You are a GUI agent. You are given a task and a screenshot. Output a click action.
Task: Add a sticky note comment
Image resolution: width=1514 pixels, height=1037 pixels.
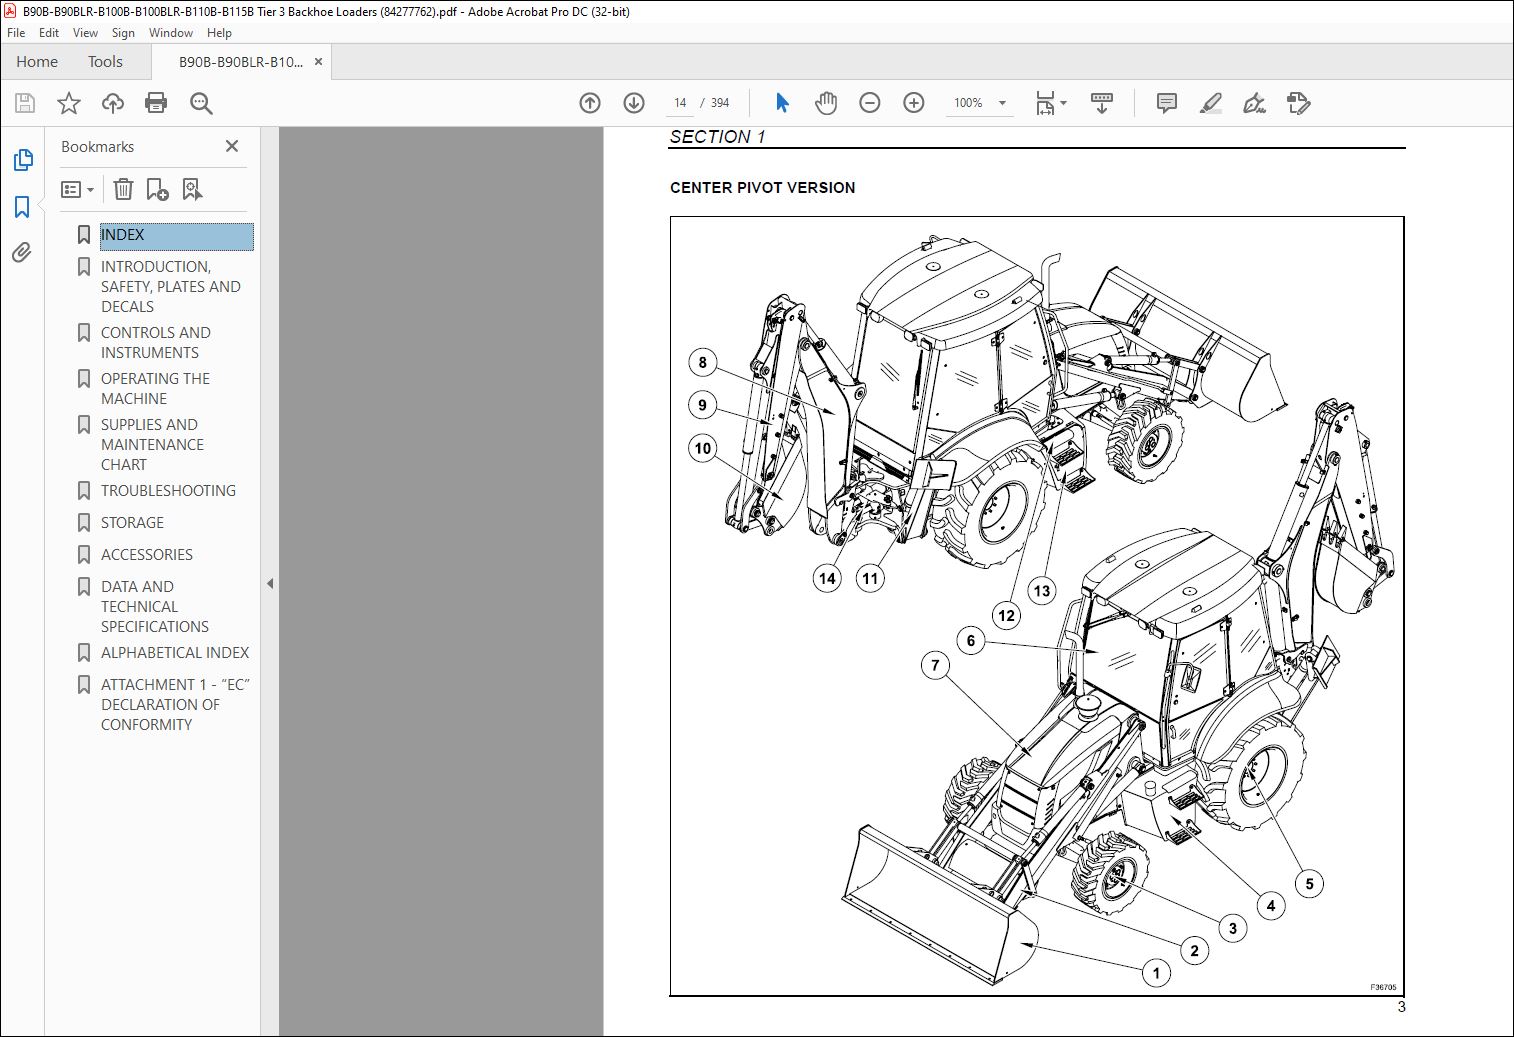tap(1166, 103)
